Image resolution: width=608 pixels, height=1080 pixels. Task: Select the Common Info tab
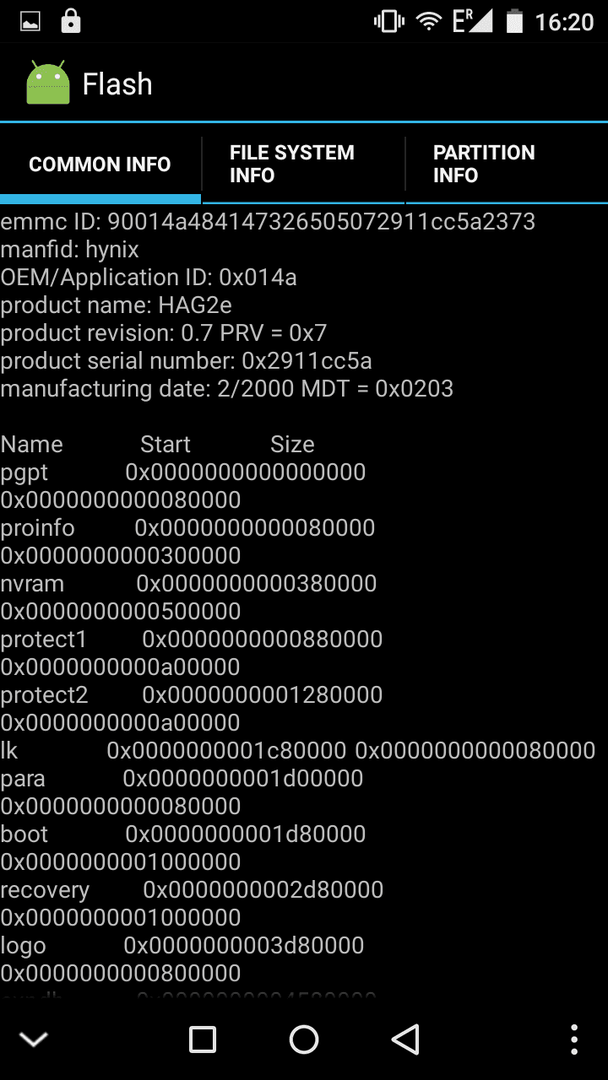(x=101, y=164)
